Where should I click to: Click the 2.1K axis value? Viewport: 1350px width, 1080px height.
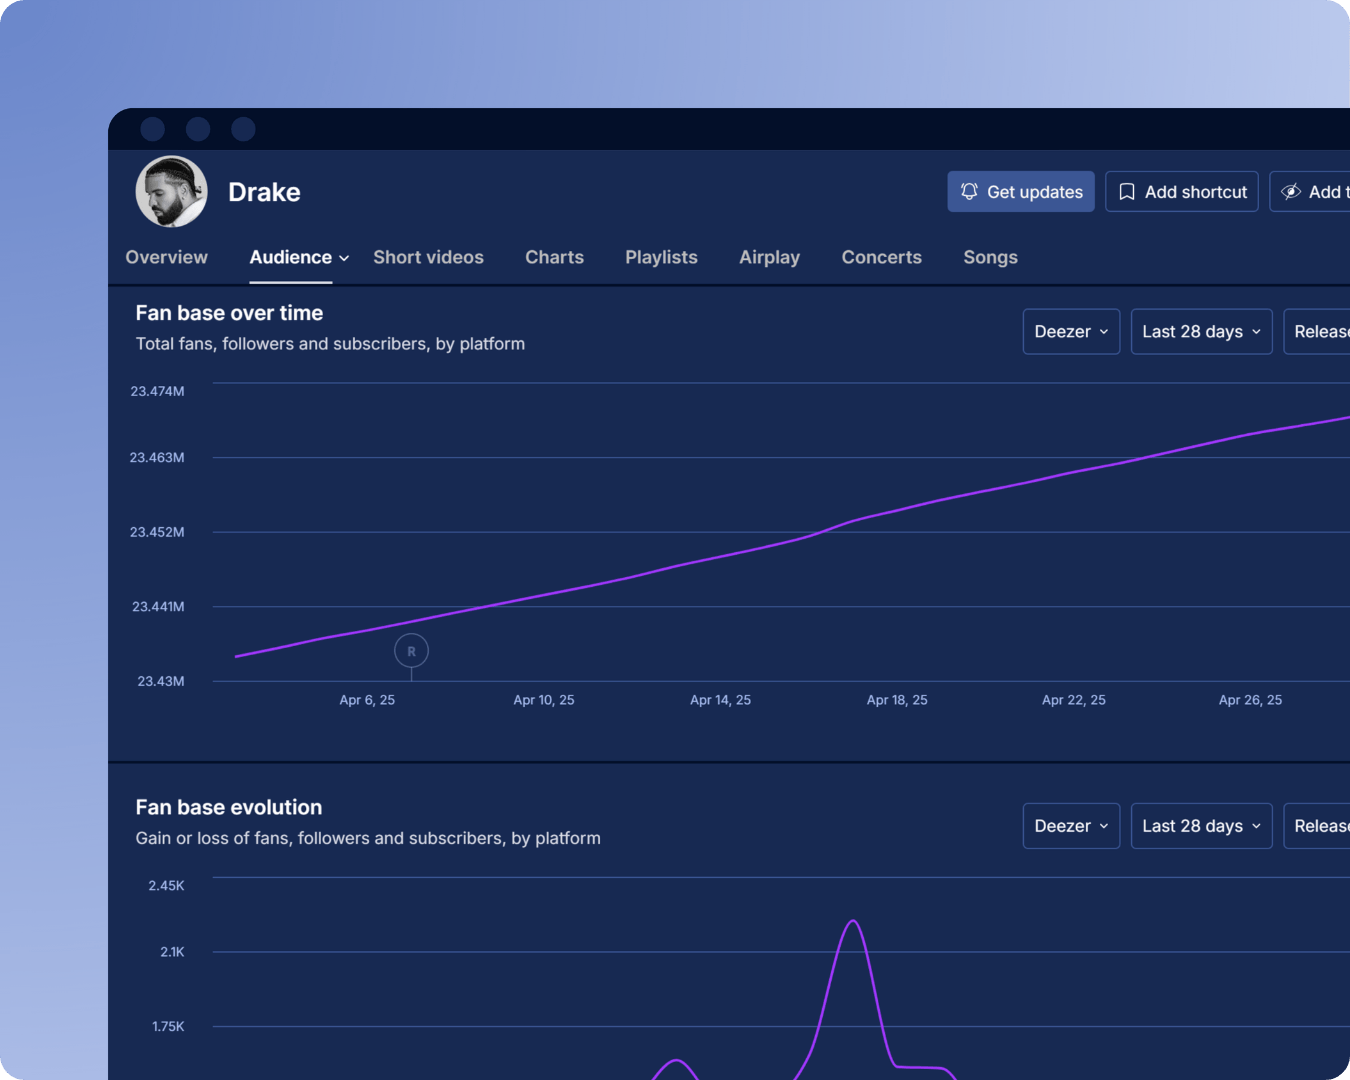pyautogui.click(x=172, y=952)
